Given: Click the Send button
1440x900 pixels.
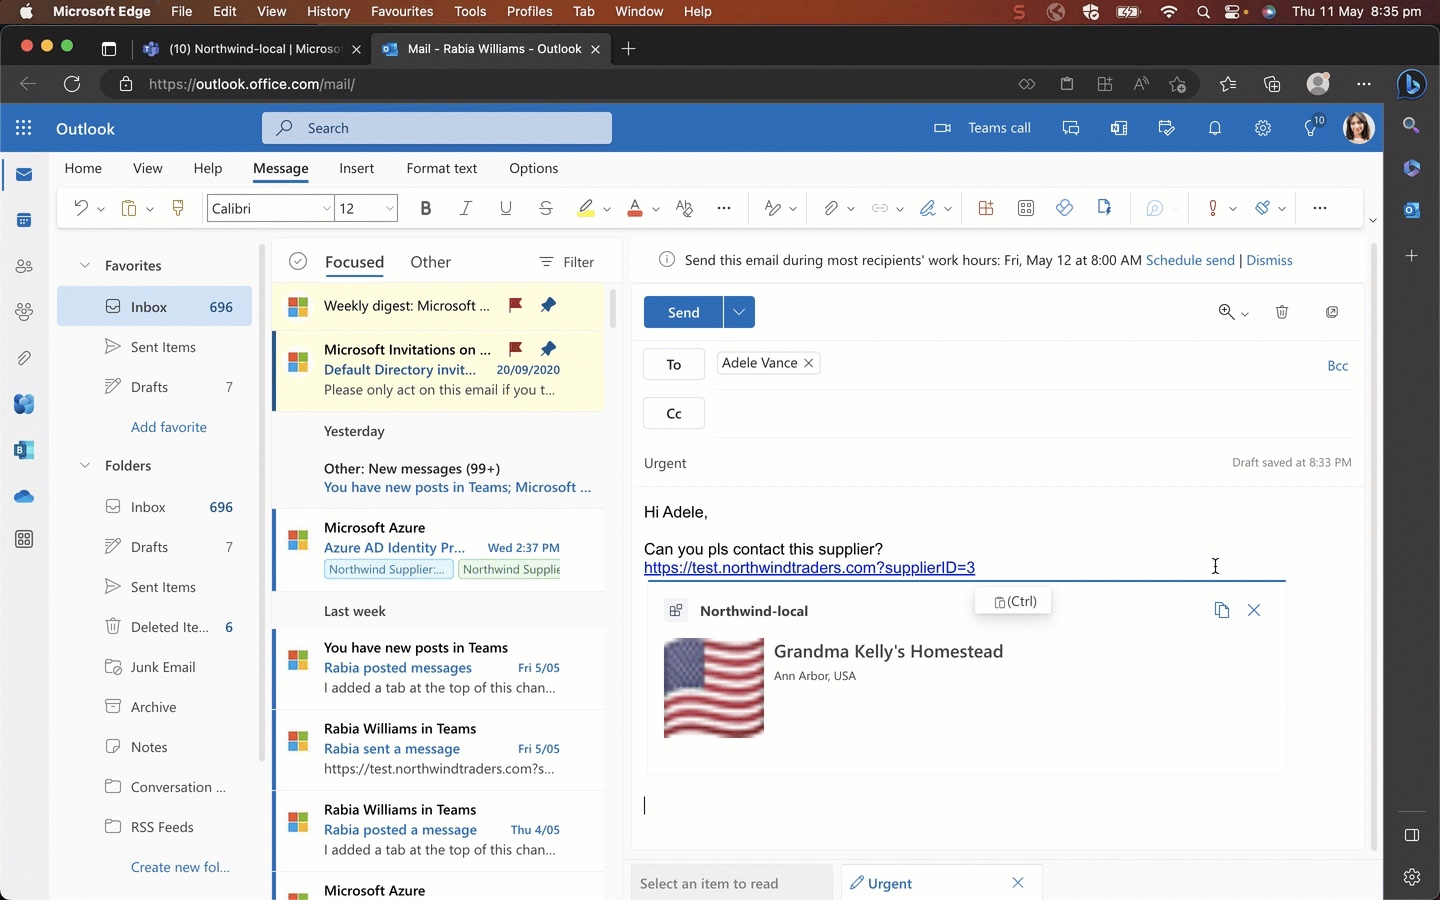Looking at the screenshot, I should coord(684,312).
